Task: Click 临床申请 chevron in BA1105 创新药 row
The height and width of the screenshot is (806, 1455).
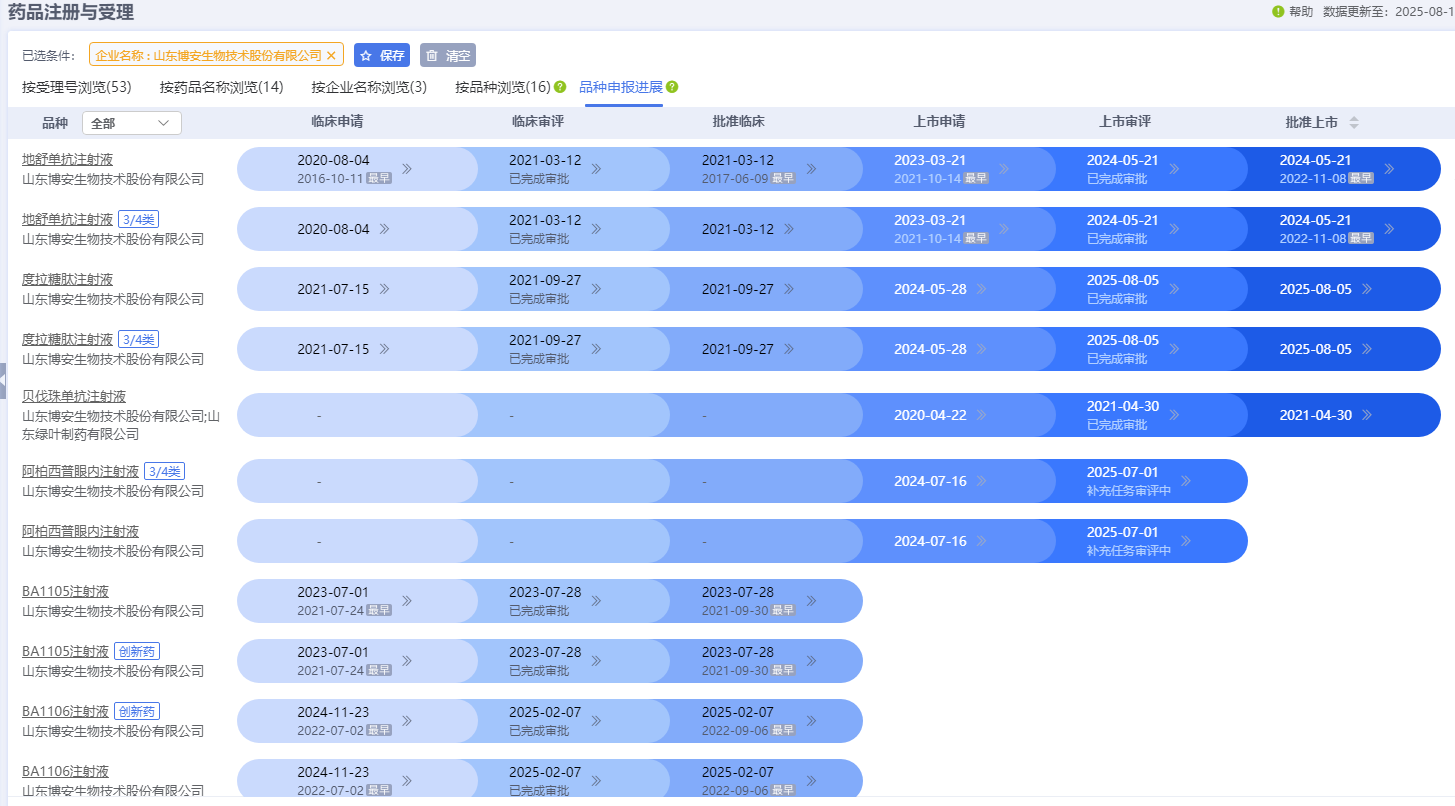Action: 407,661
